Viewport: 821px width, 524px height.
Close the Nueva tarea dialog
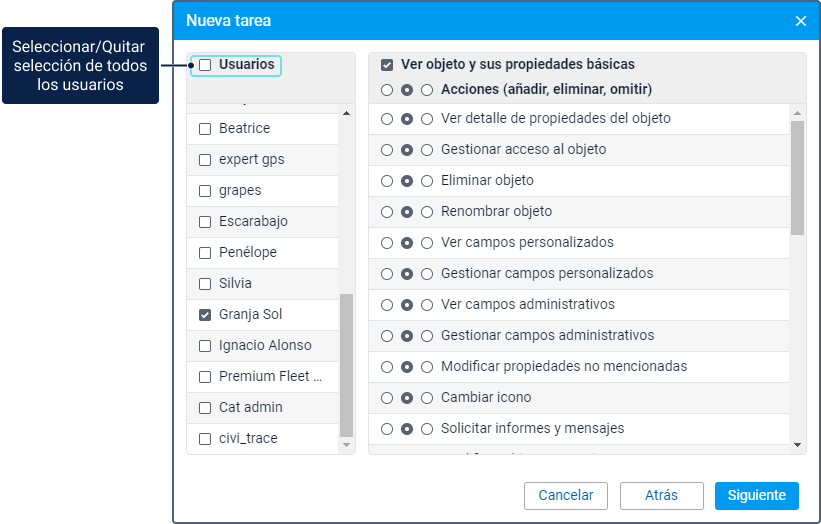[x=800, y=21]
